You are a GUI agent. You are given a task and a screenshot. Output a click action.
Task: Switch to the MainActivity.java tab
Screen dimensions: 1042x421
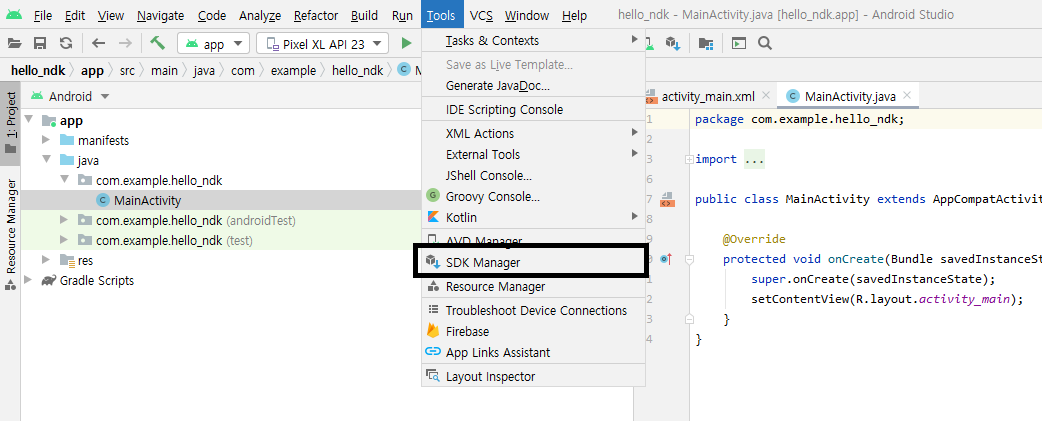850,97
